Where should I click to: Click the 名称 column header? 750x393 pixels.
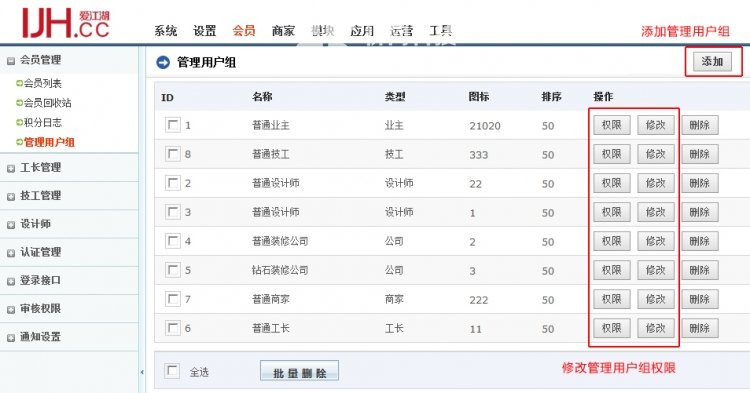coord(262,97)
